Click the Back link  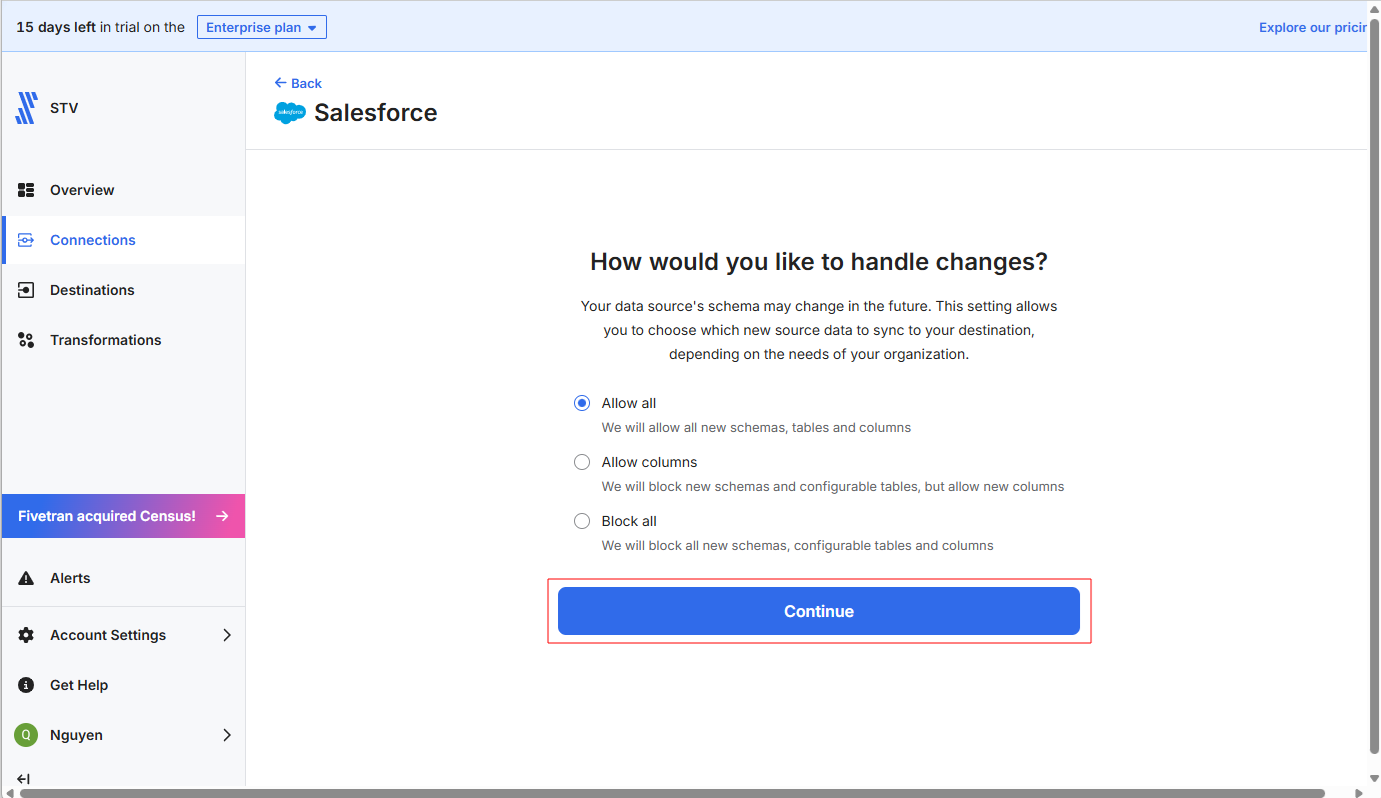[x=298, y=83]
